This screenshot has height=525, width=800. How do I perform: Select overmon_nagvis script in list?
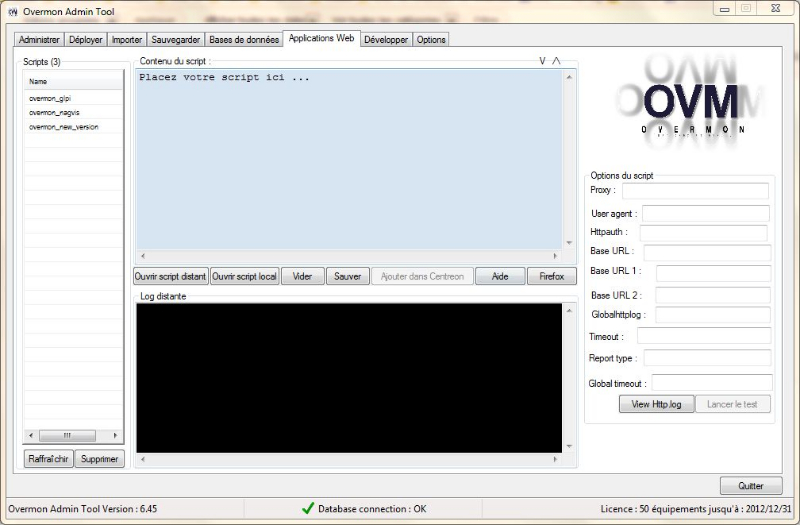pos(53,113)
